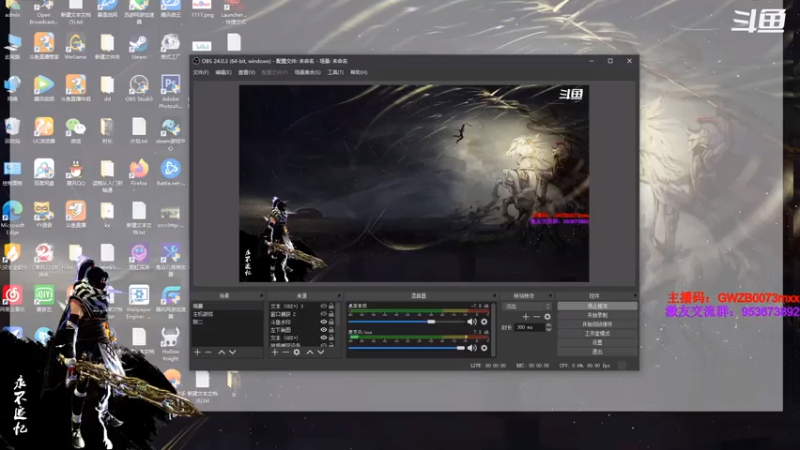The height and width of the screenshot is (450, 800).
Task: Open the Adobe Photoshop desktop shortcut
Action: coord(170,91)
